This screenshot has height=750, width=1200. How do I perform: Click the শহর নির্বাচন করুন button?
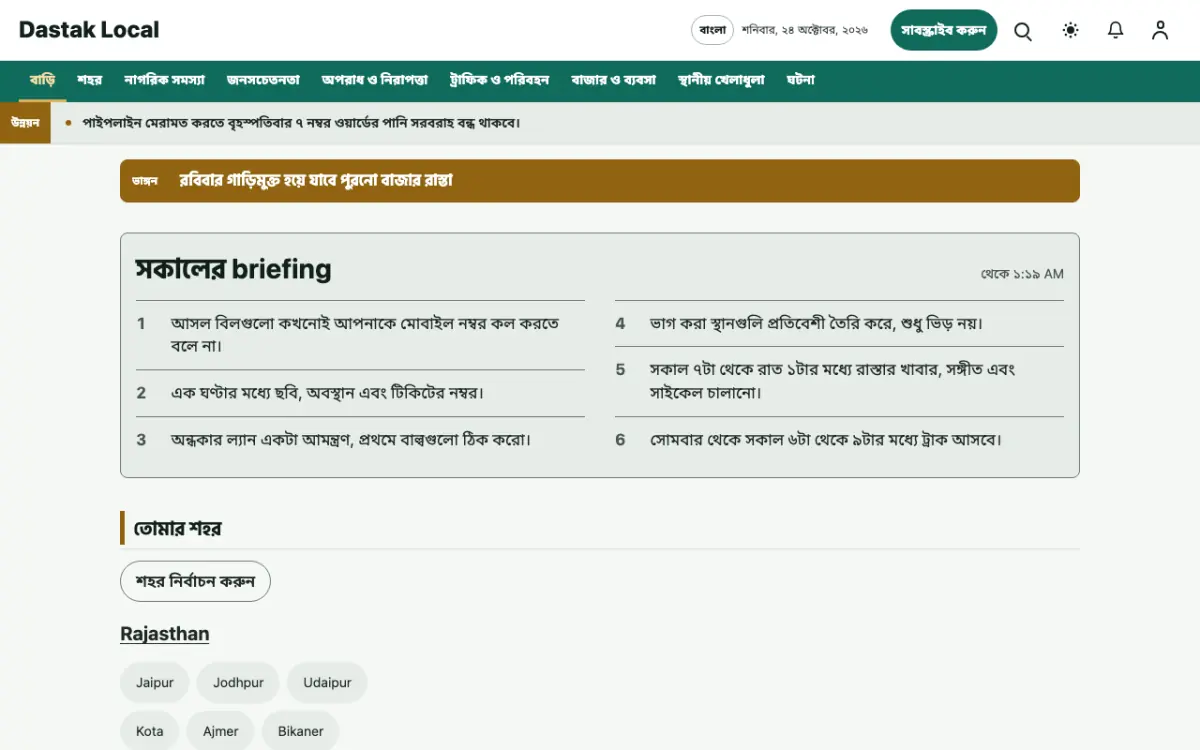195,581
